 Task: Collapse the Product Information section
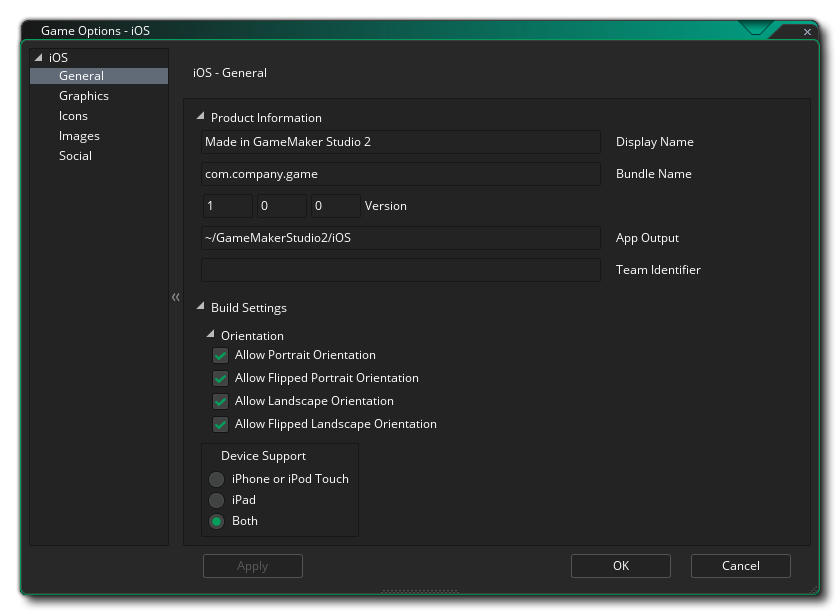(x=201, y=117)
